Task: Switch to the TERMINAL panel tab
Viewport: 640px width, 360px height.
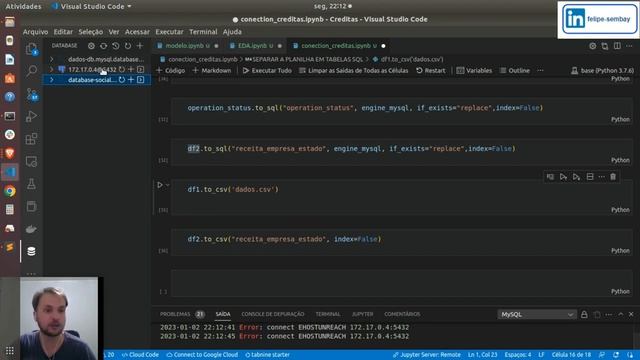Action: [x=328, y=314]
